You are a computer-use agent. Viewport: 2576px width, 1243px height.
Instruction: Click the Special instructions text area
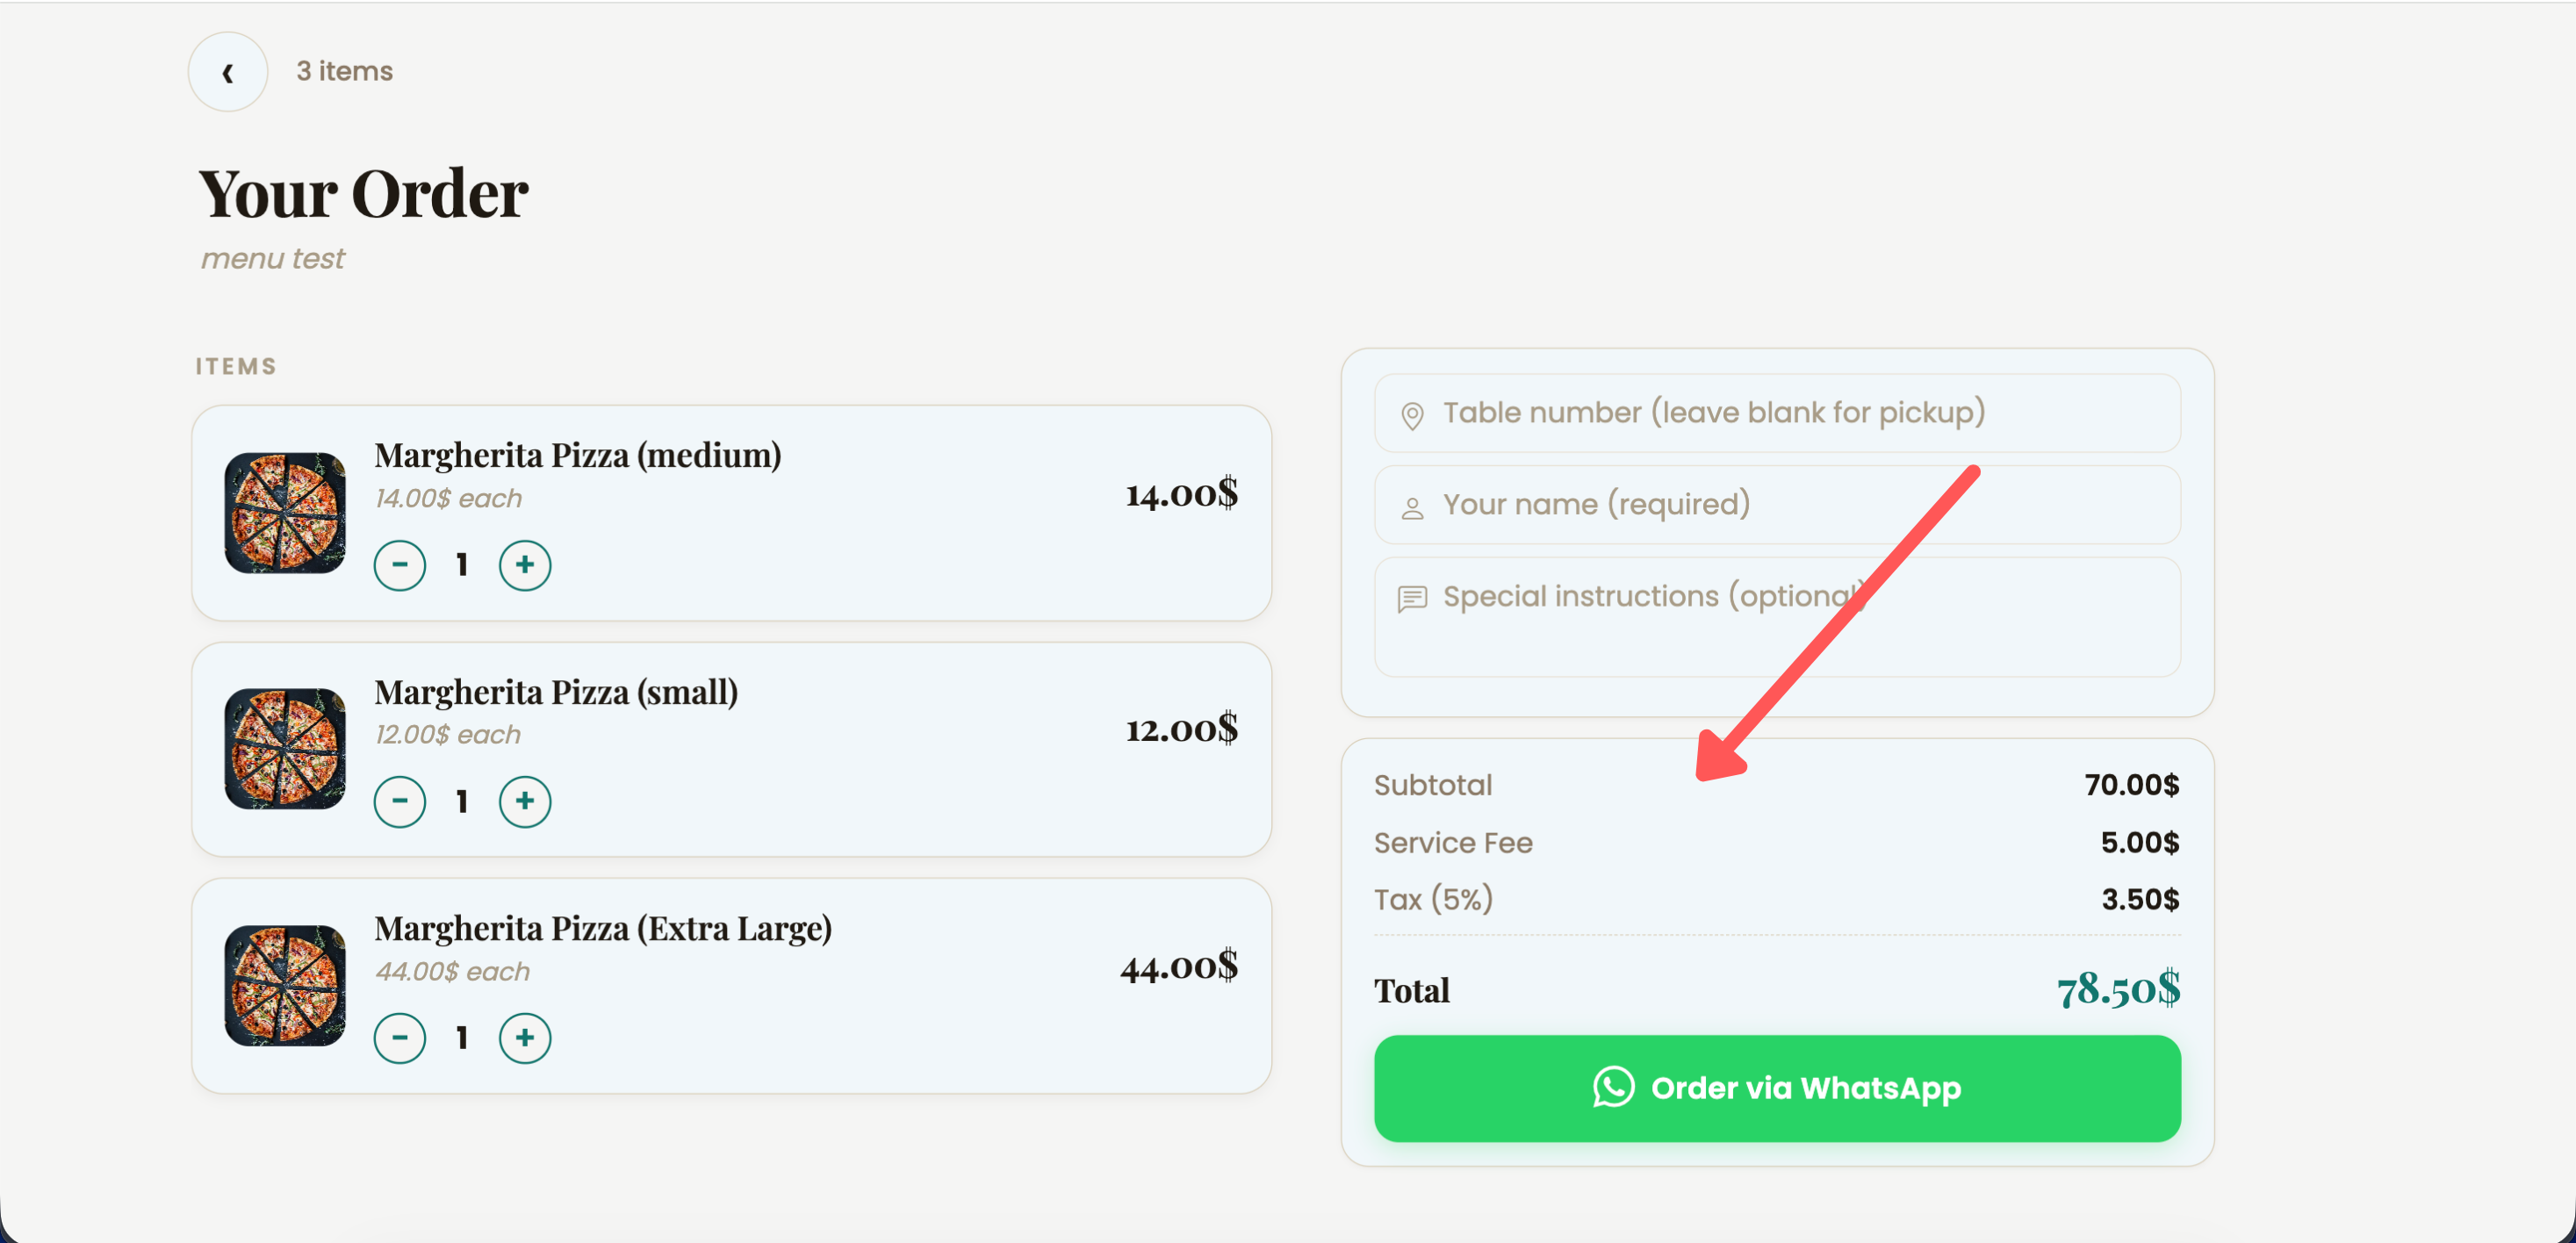tap(1777, 617)
